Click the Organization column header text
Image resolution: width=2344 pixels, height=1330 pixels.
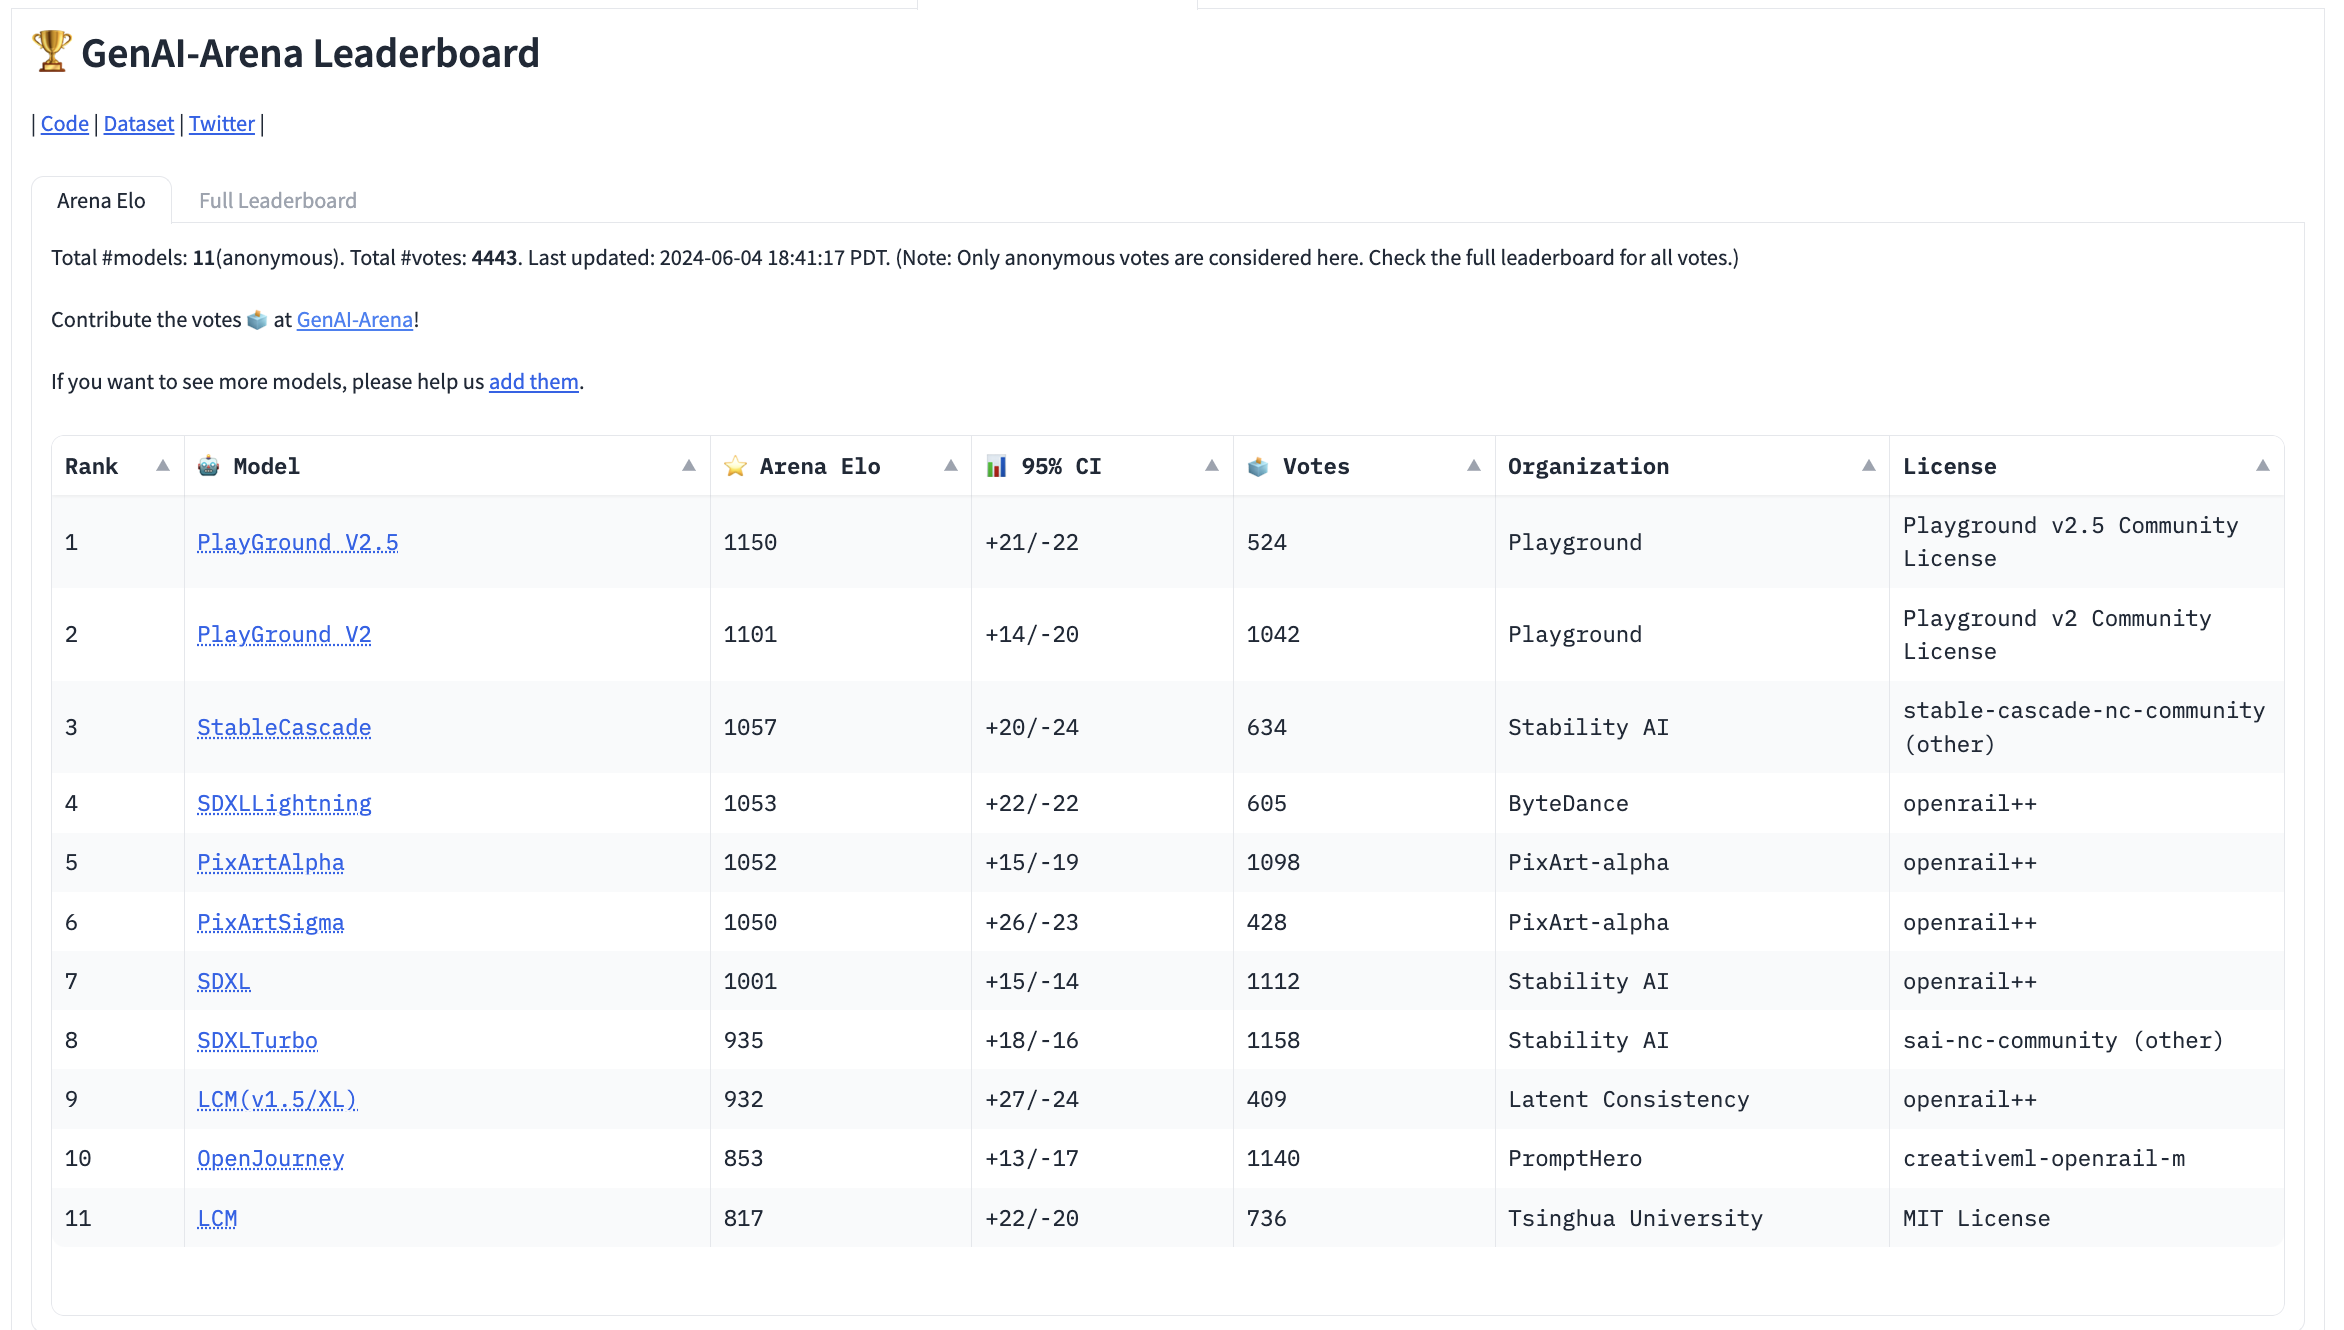point(1588,466)
